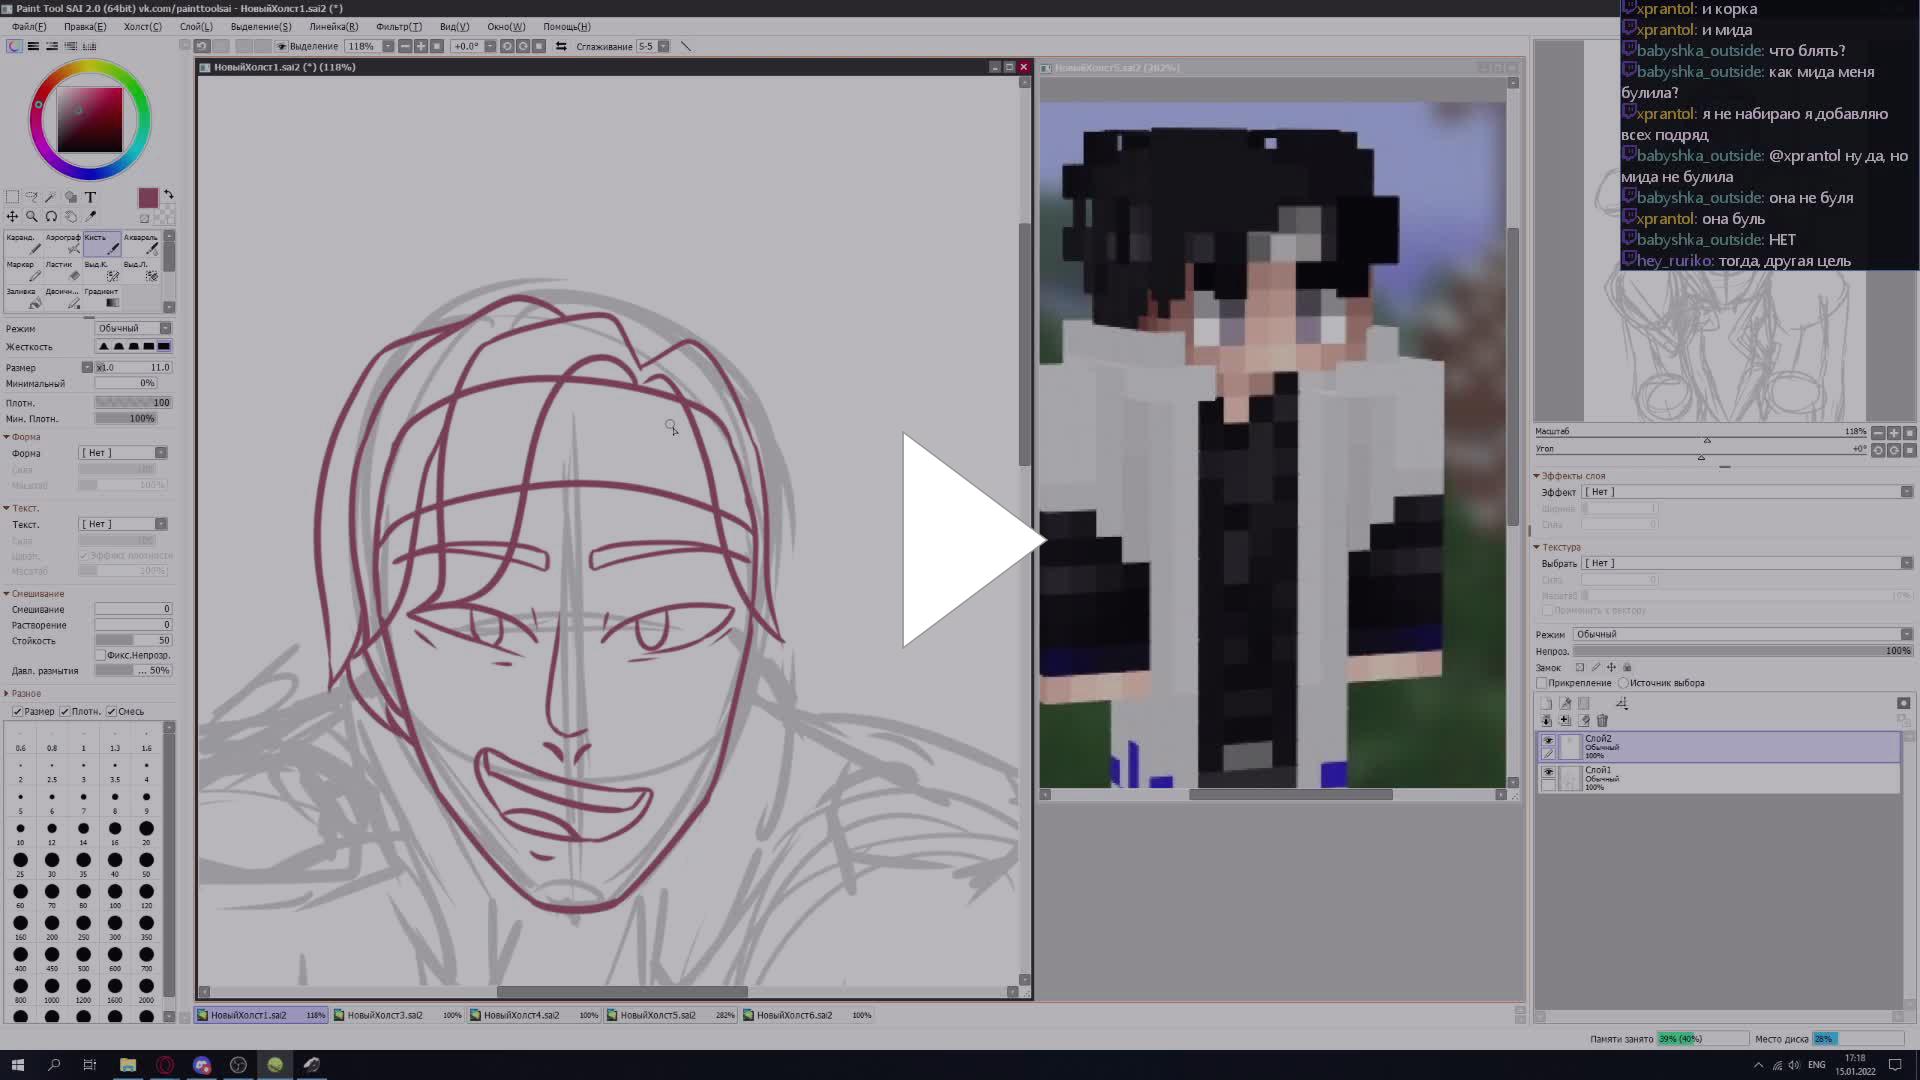Select the Text tool icon

pos(90,197)
